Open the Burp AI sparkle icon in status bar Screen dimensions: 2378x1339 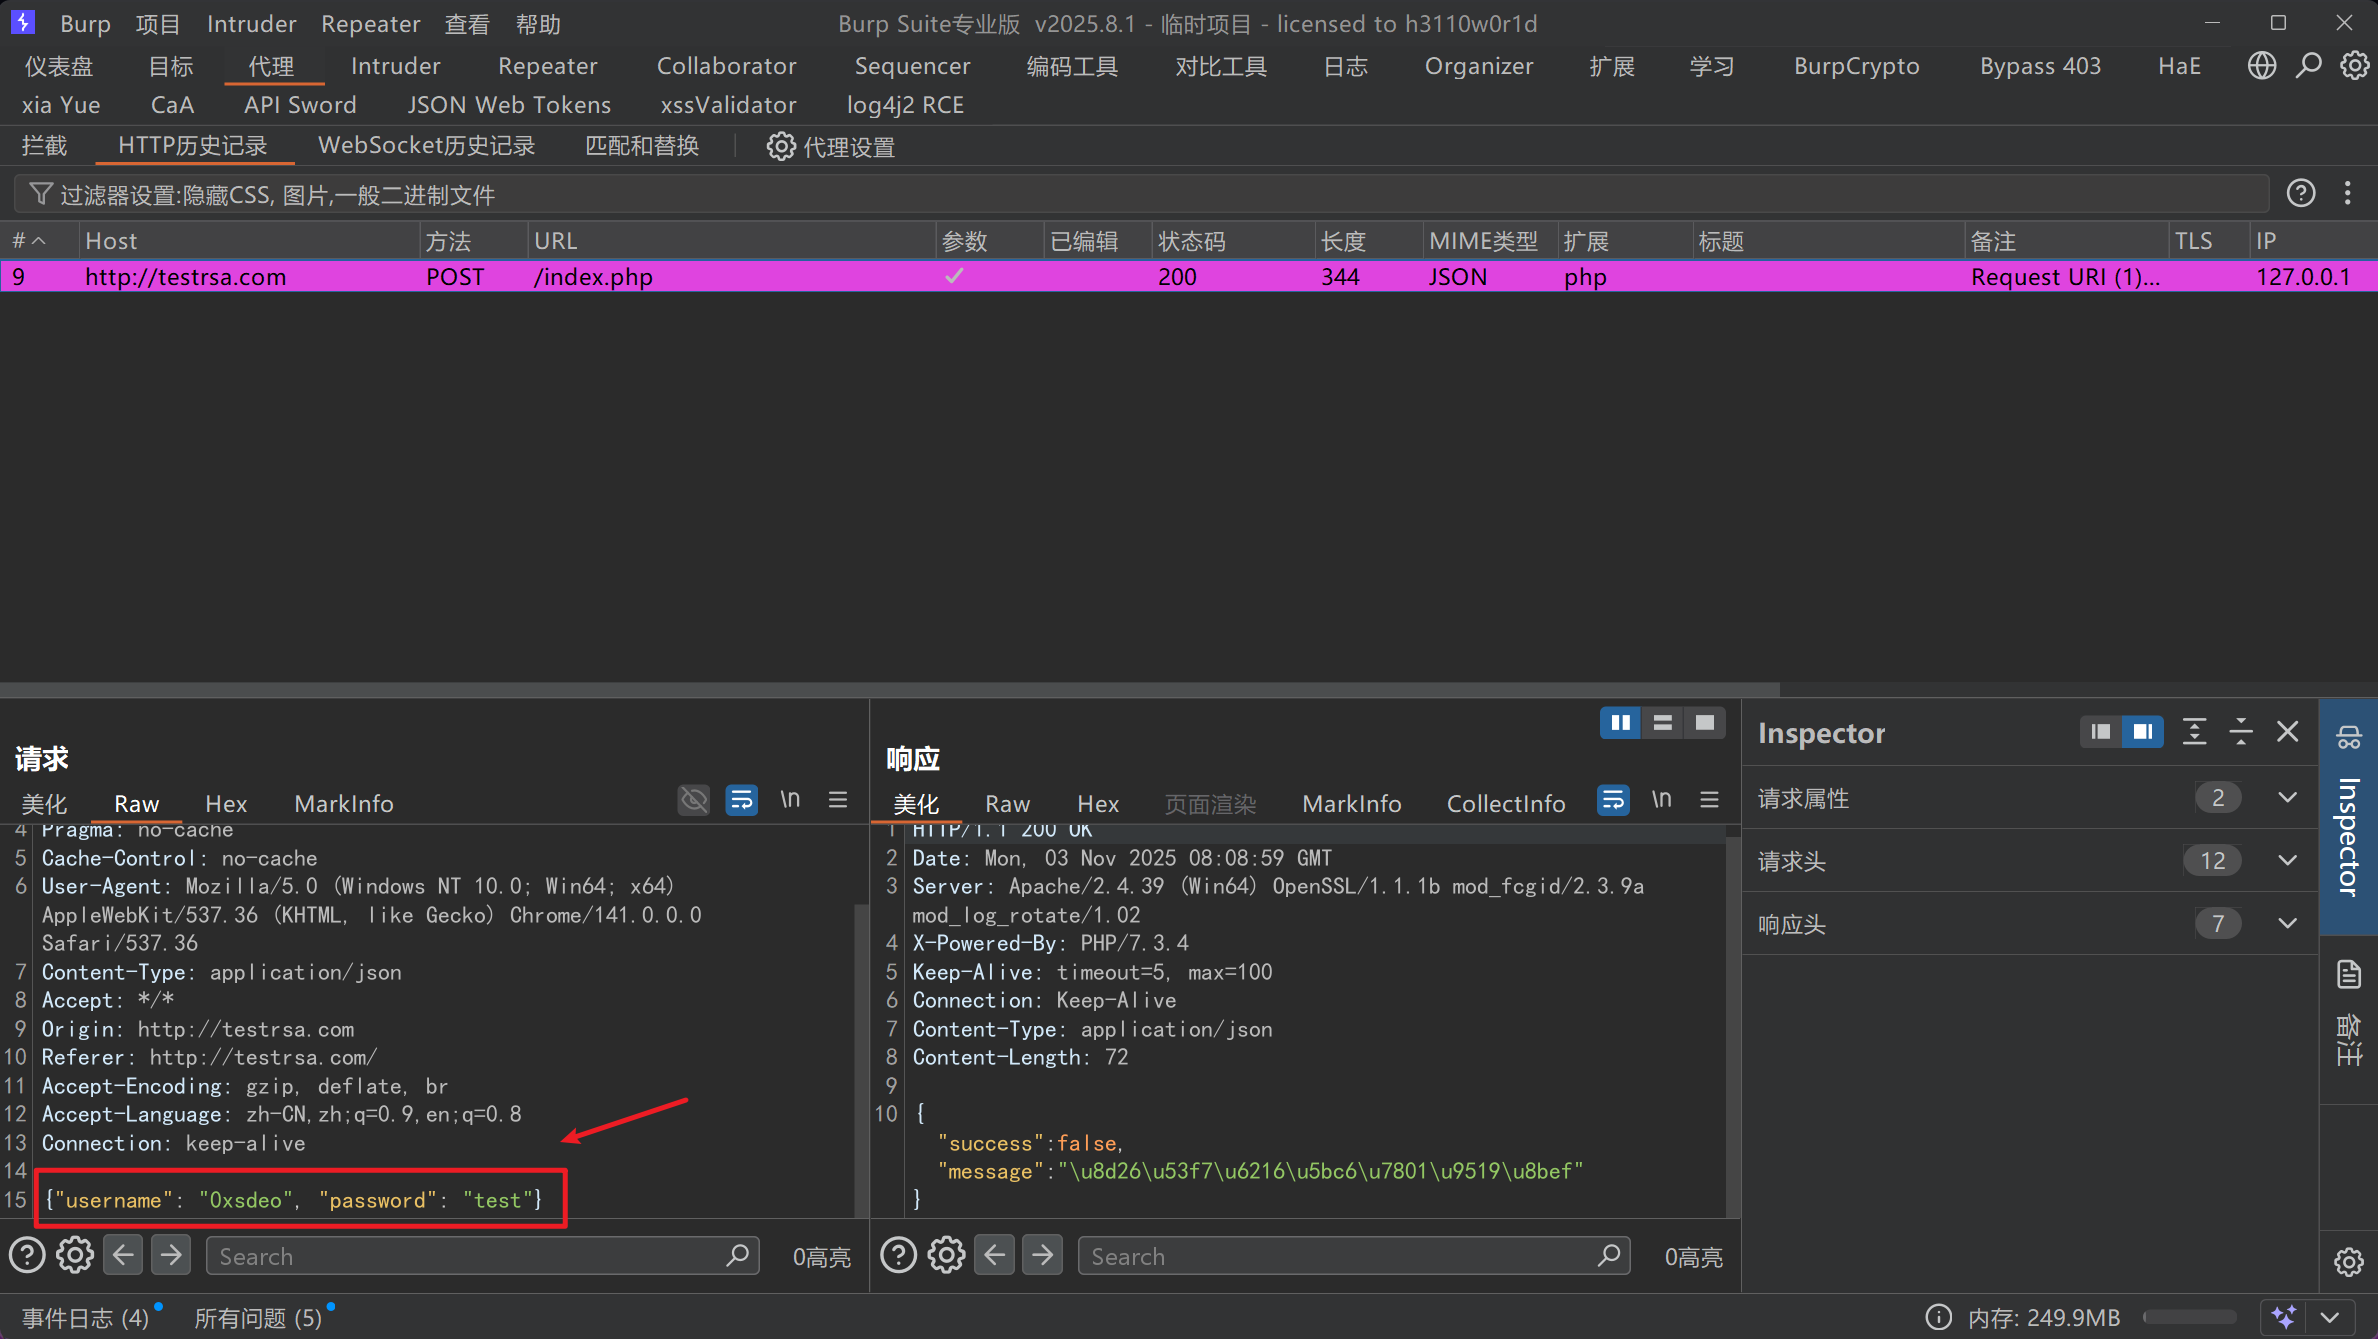pyautogui.click(x=2284, y=1317)
